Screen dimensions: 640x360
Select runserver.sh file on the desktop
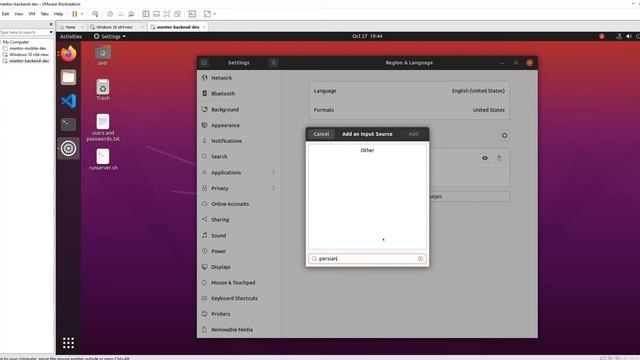103,159
